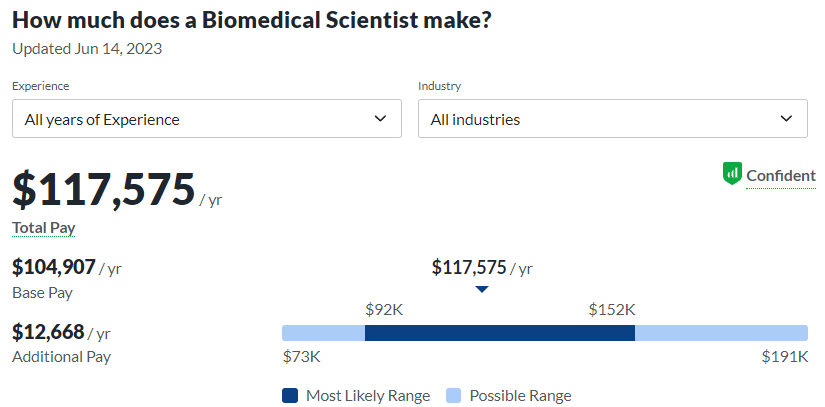This screenshot has width=825, height=407.
Task: Click the green Confident shield icon
Action: click(x=732, y=174)
